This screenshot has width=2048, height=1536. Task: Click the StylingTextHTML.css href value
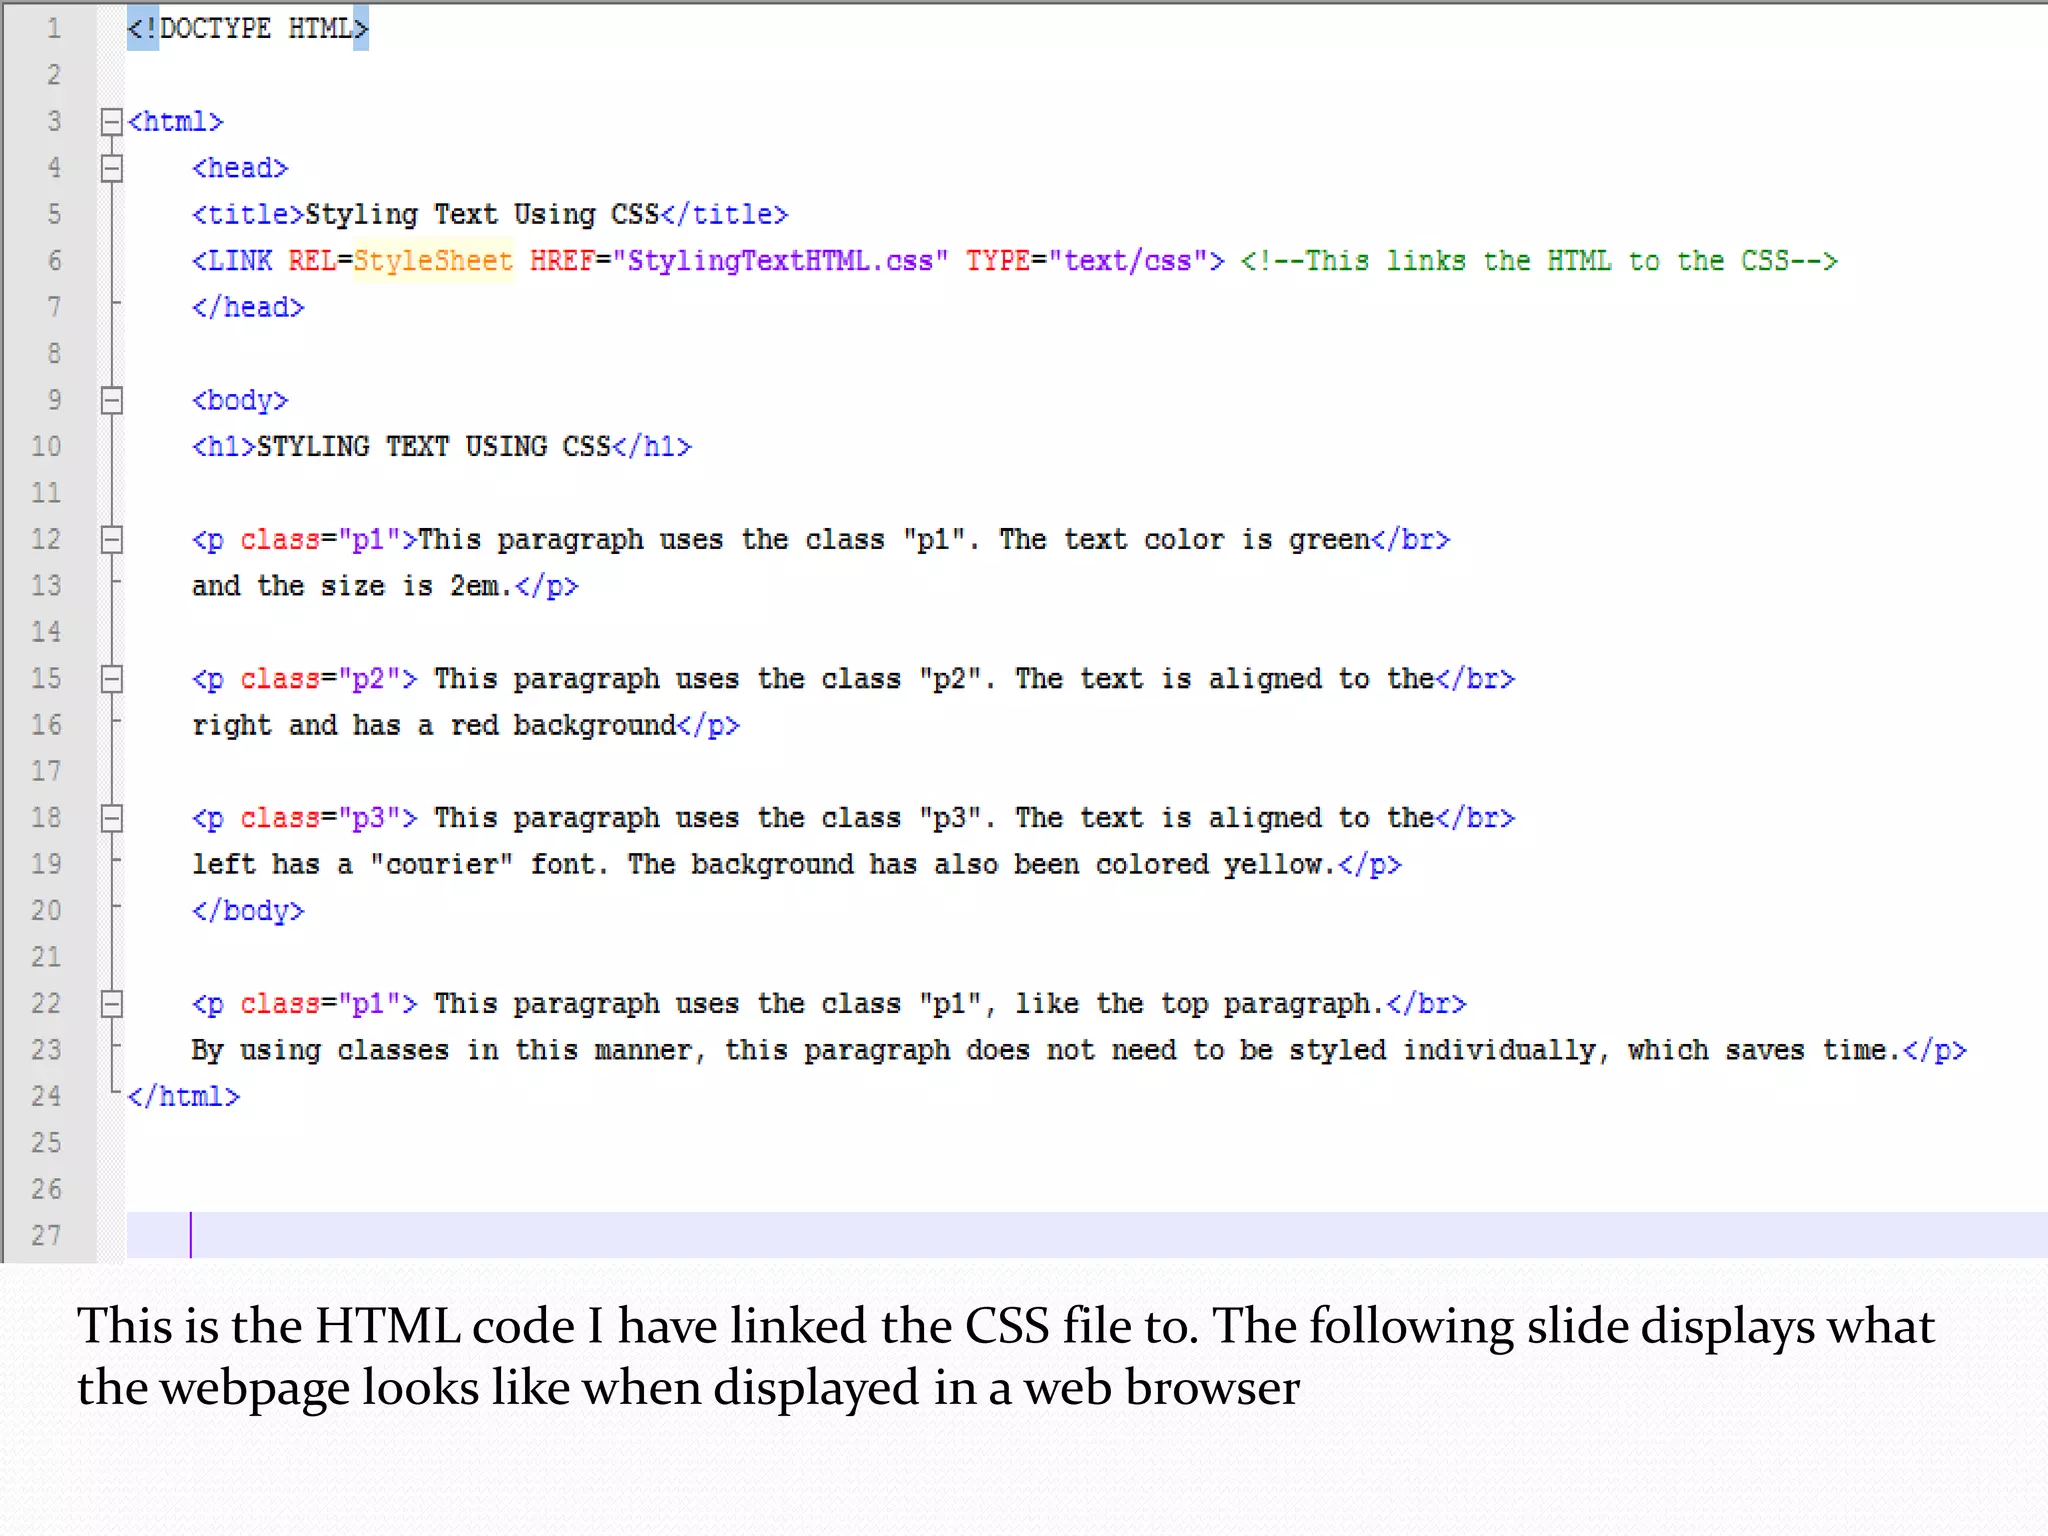point(780,261)
